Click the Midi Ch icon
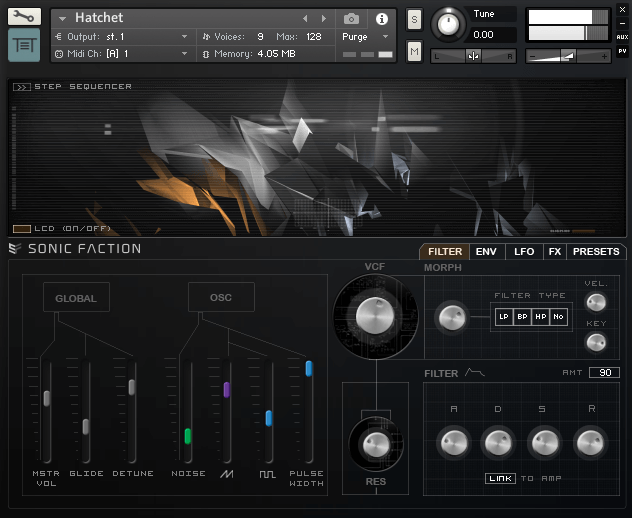Image resolution: width=632 pixels, height=518 pixels. pos(59,54)
